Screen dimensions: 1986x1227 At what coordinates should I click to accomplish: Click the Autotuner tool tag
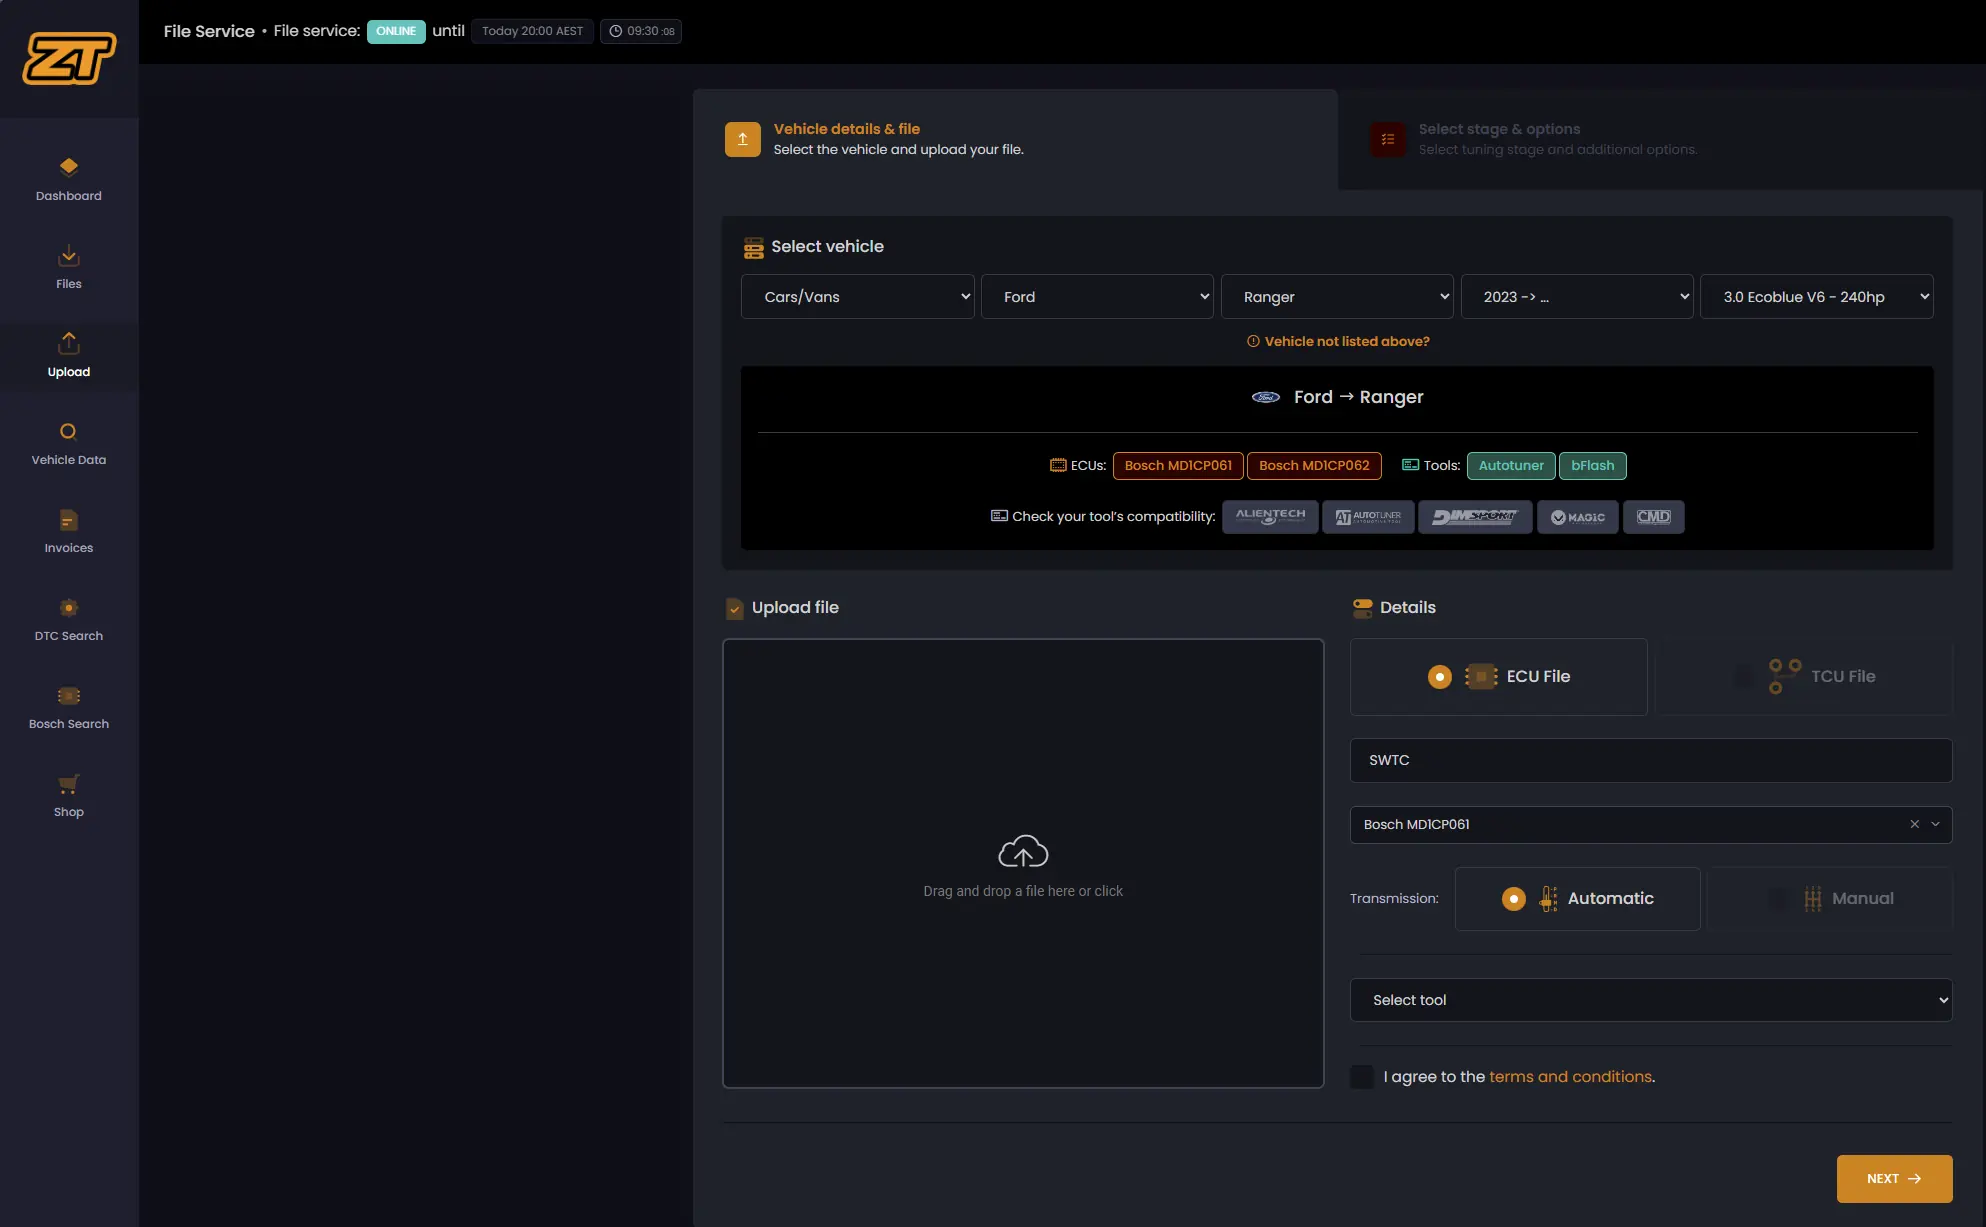pyautogui.click(x=1511, y=466)
